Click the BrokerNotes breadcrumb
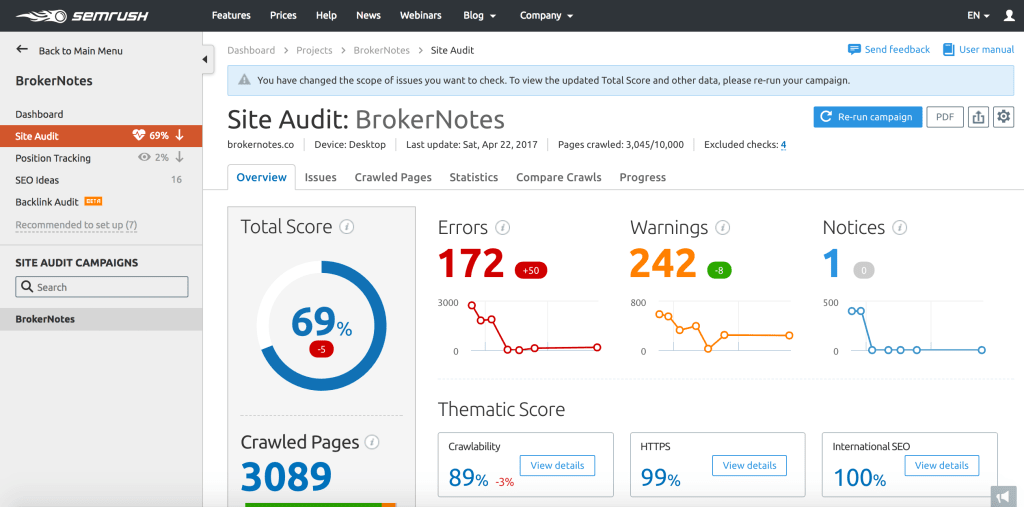Image resolution: width=1024 pixels, height=507 pixels. point(381,50)
